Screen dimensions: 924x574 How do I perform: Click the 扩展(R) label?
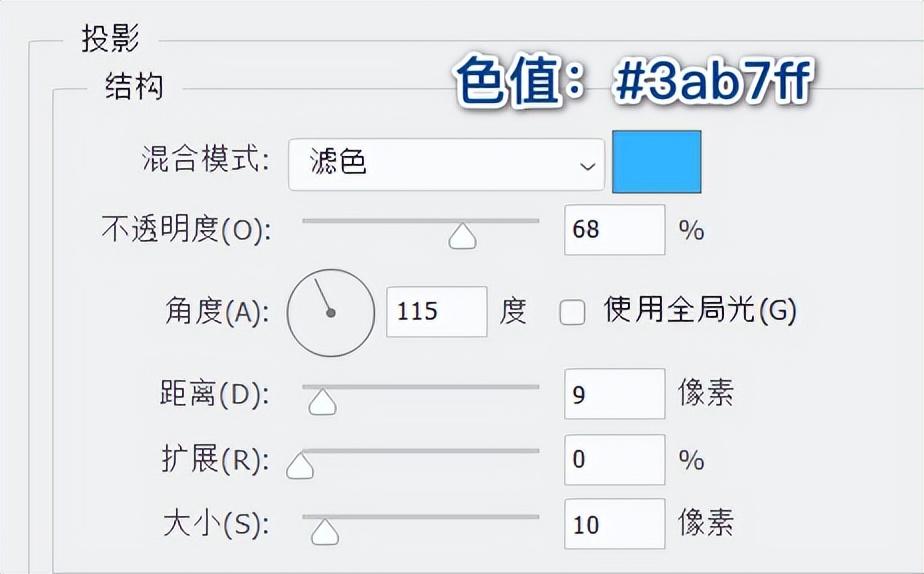pyautogui.click(x=215, y=460)
